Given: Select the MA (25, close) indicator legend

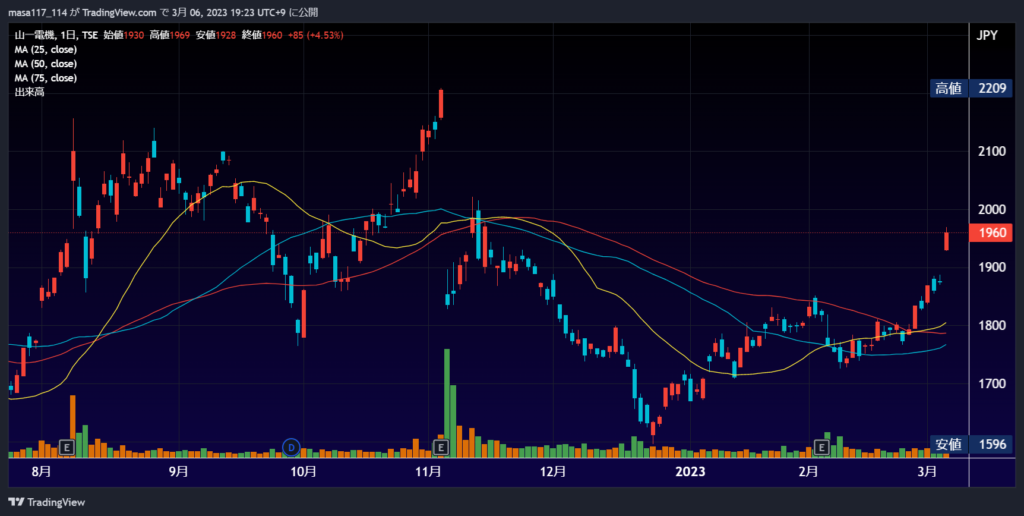Looking at the screenshot, I should coord(46,50).
